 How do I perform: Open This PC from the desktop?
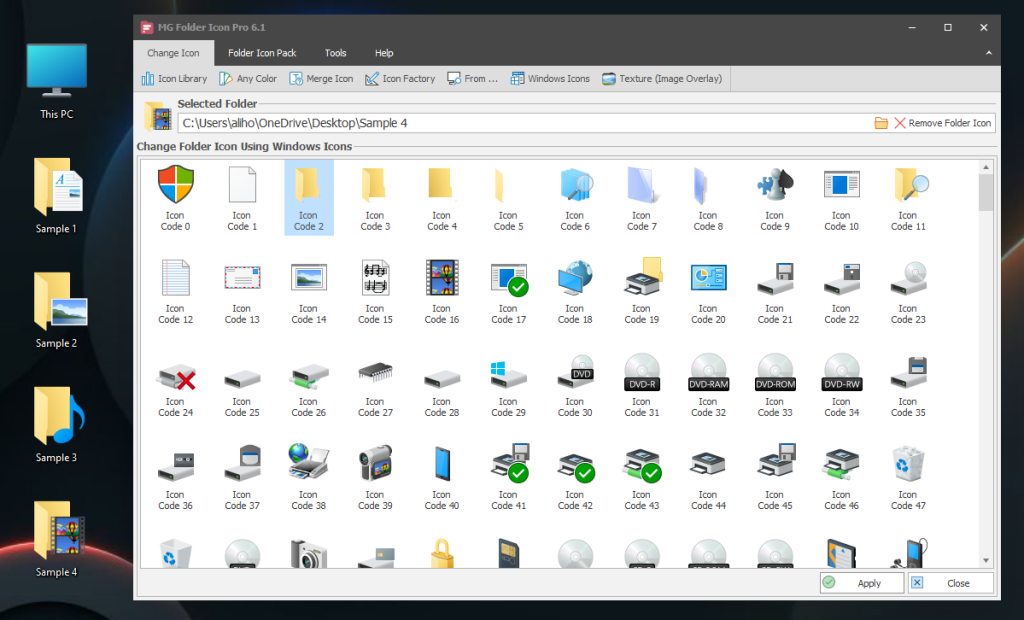click(x=55, y=70)
